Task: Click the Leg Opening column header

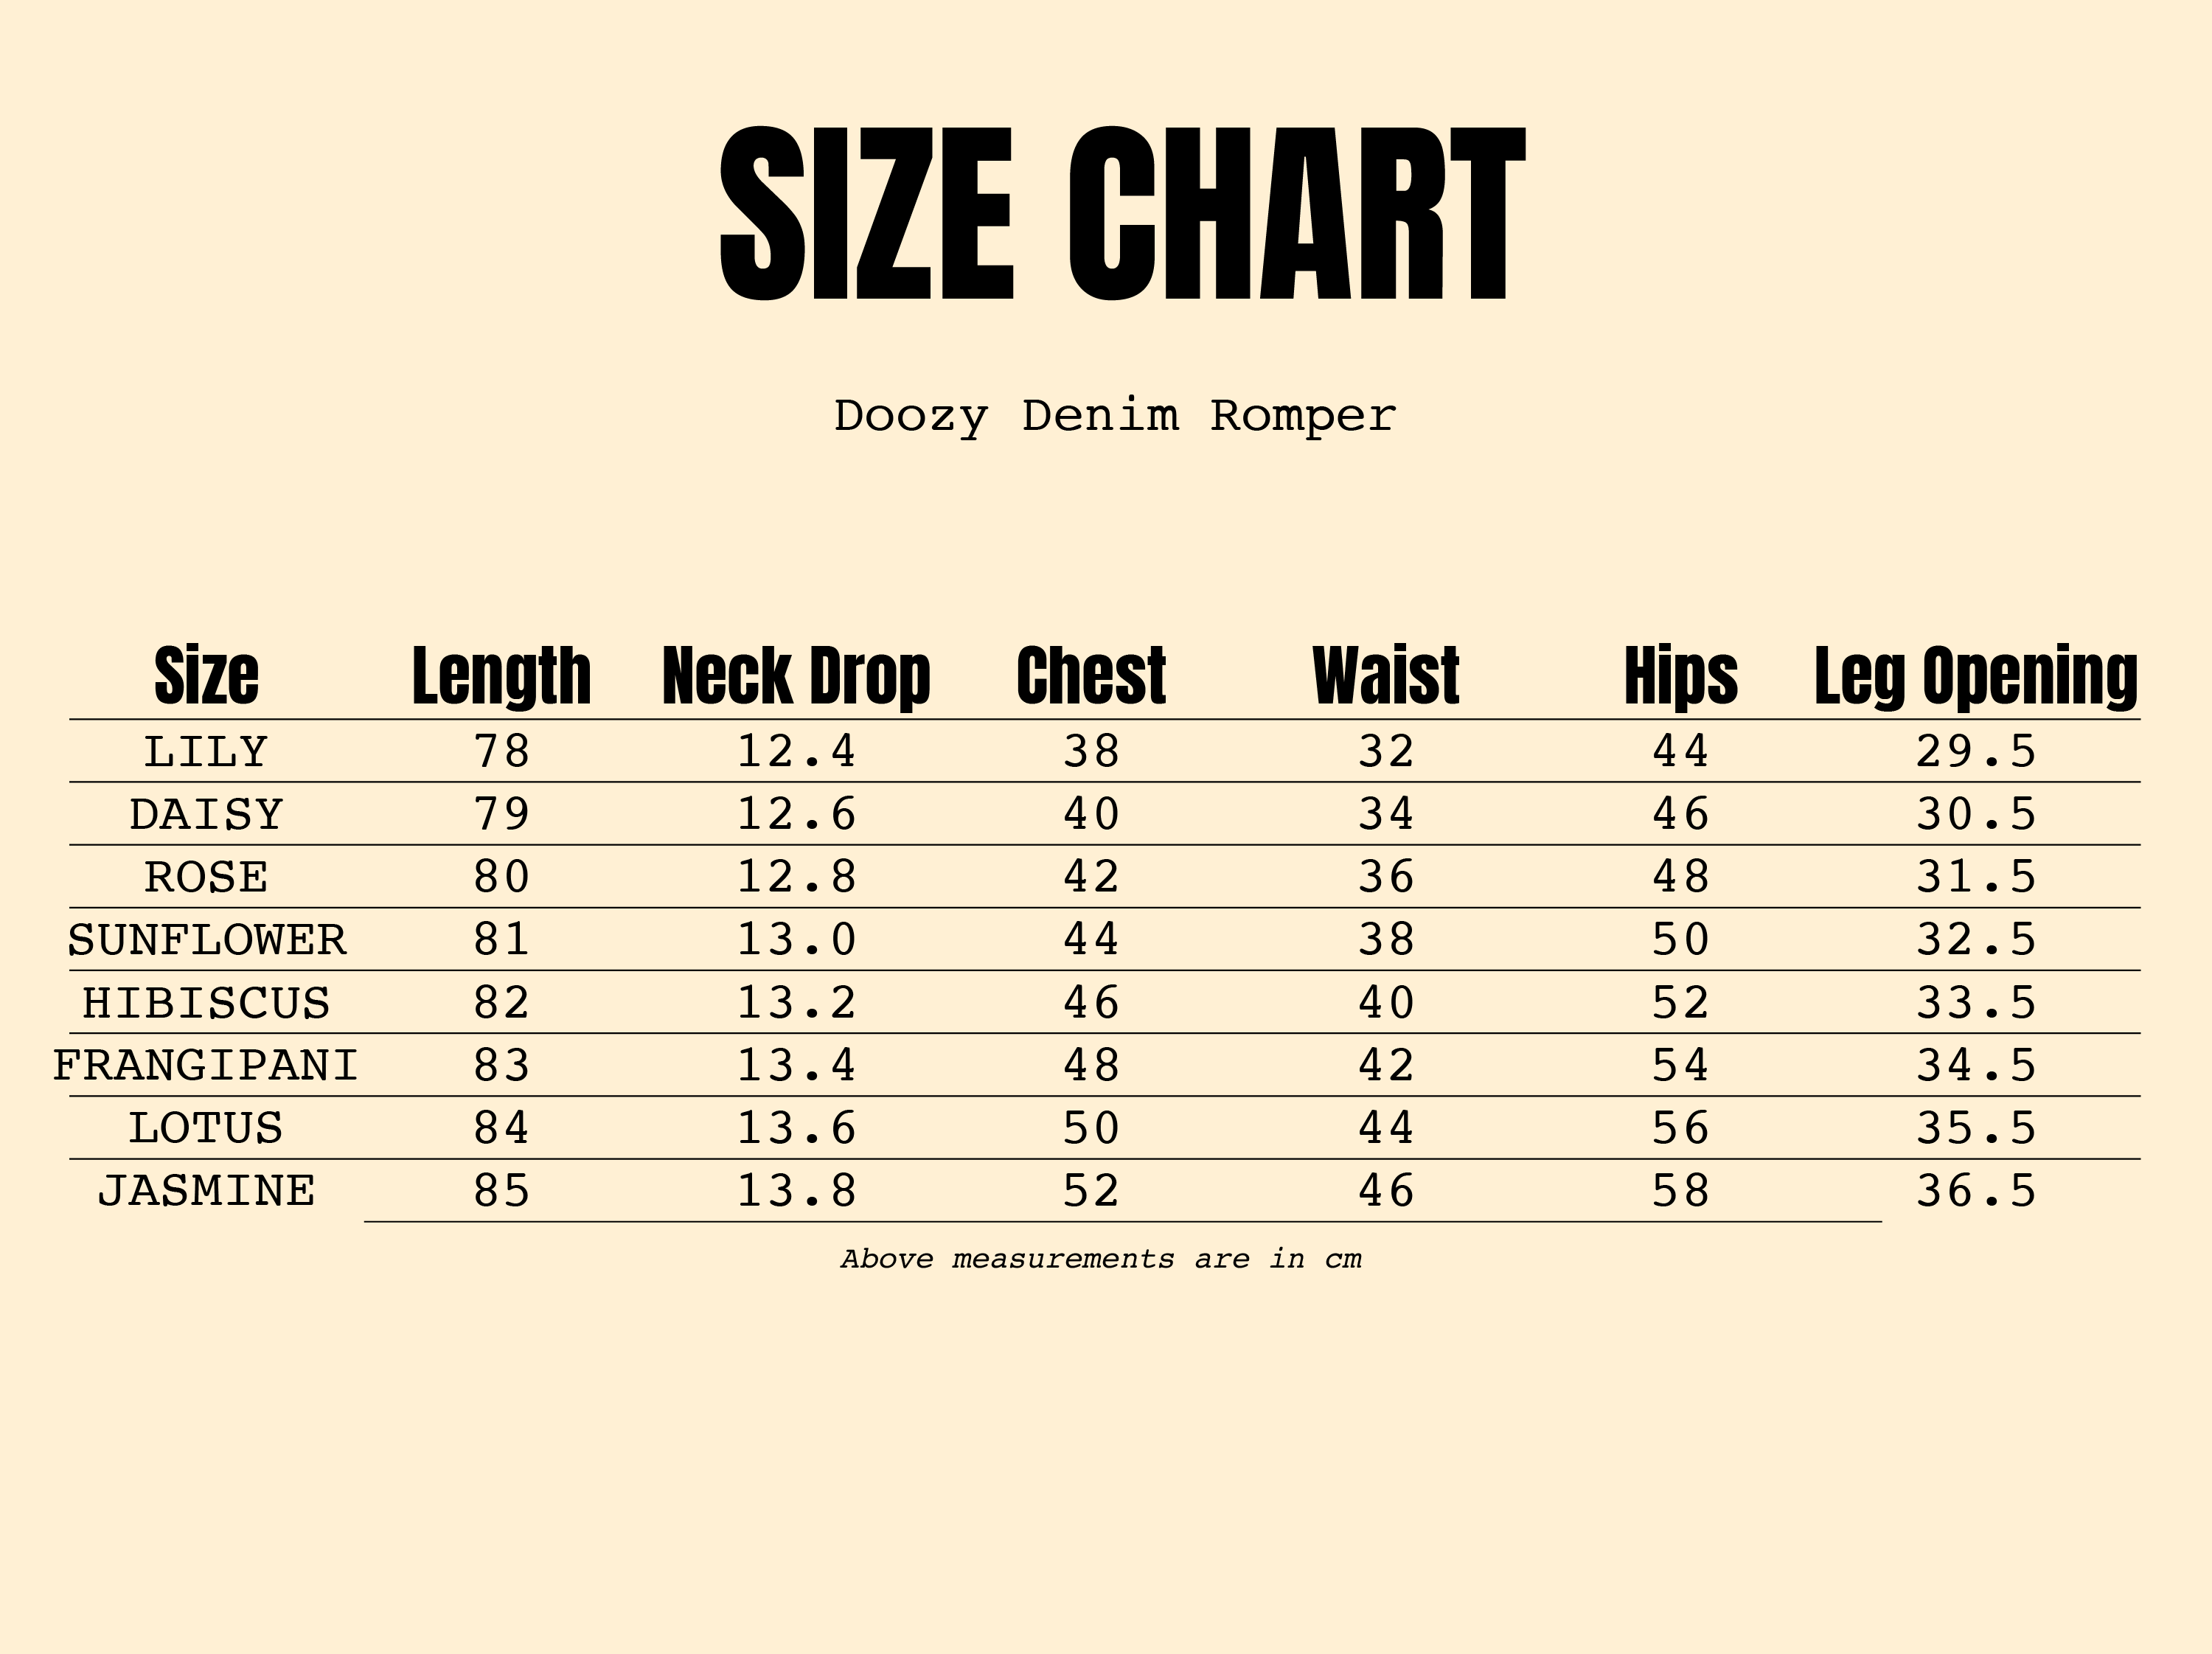Action: tap(1976, 676)
